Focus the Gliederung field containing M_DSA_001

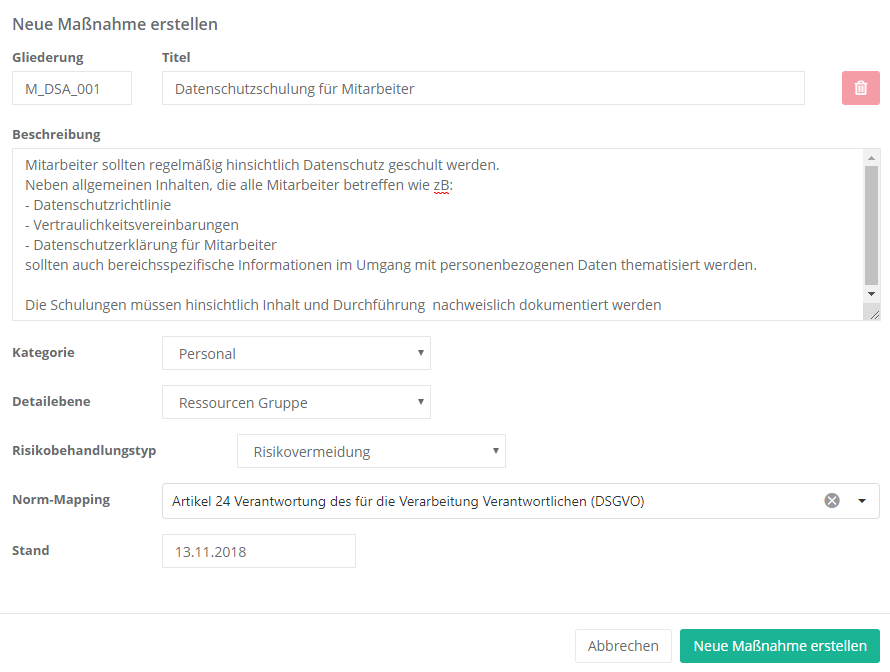click(x=72, y=88)
